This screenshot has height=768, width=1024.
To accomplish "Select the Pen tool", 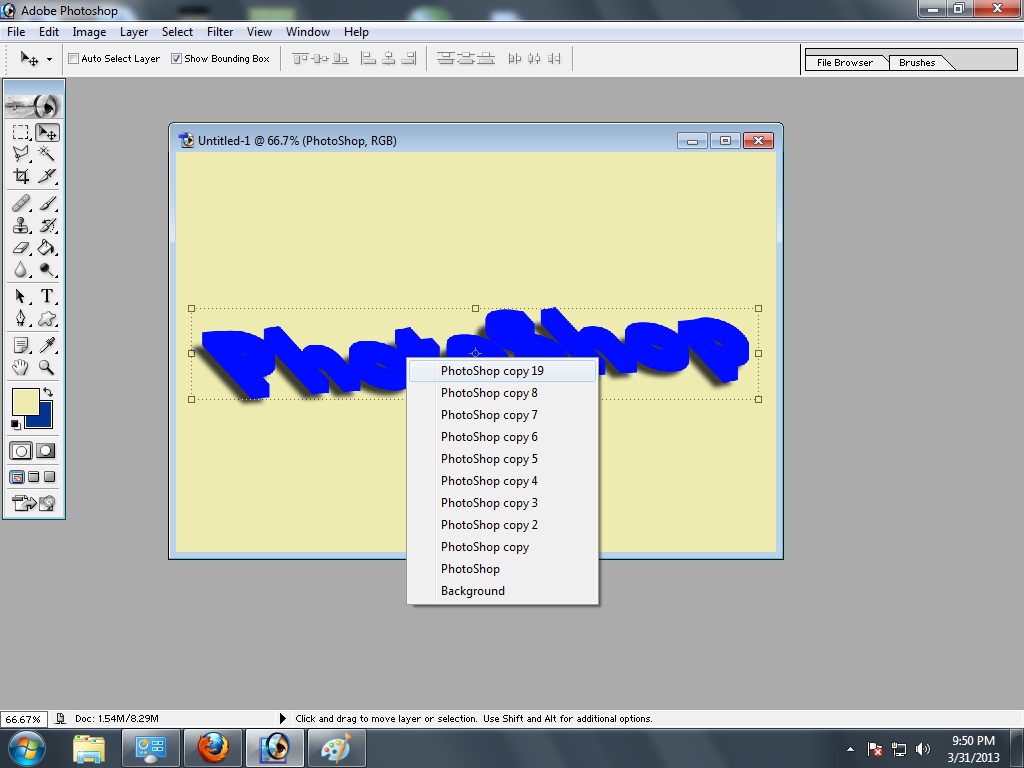I will [20, 319].
